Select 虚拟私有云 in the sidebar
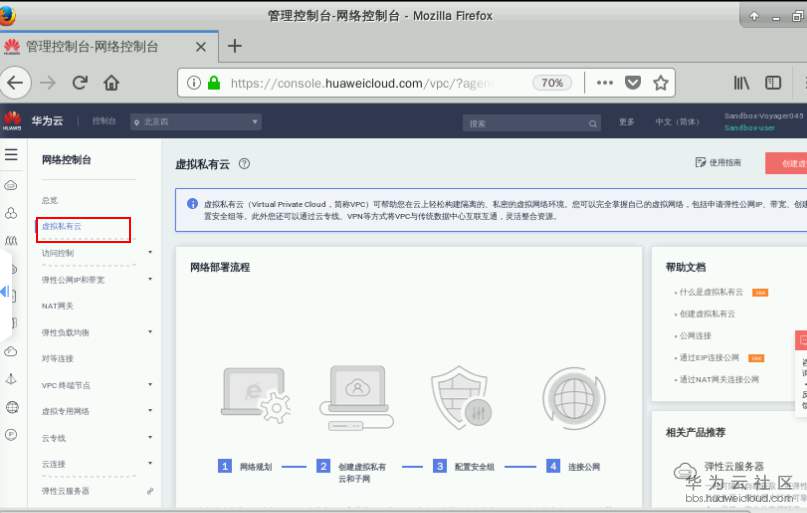The image size is (807, 513). pos(61,226)
